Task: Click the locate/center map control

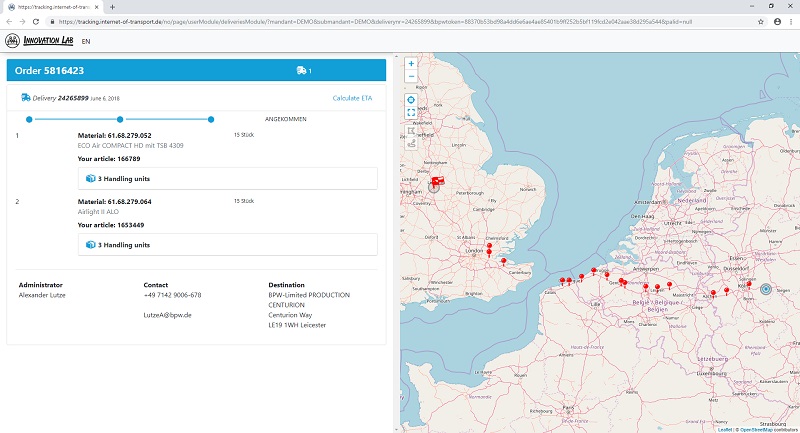Action: pyautogui.click(x=411, y=100)
